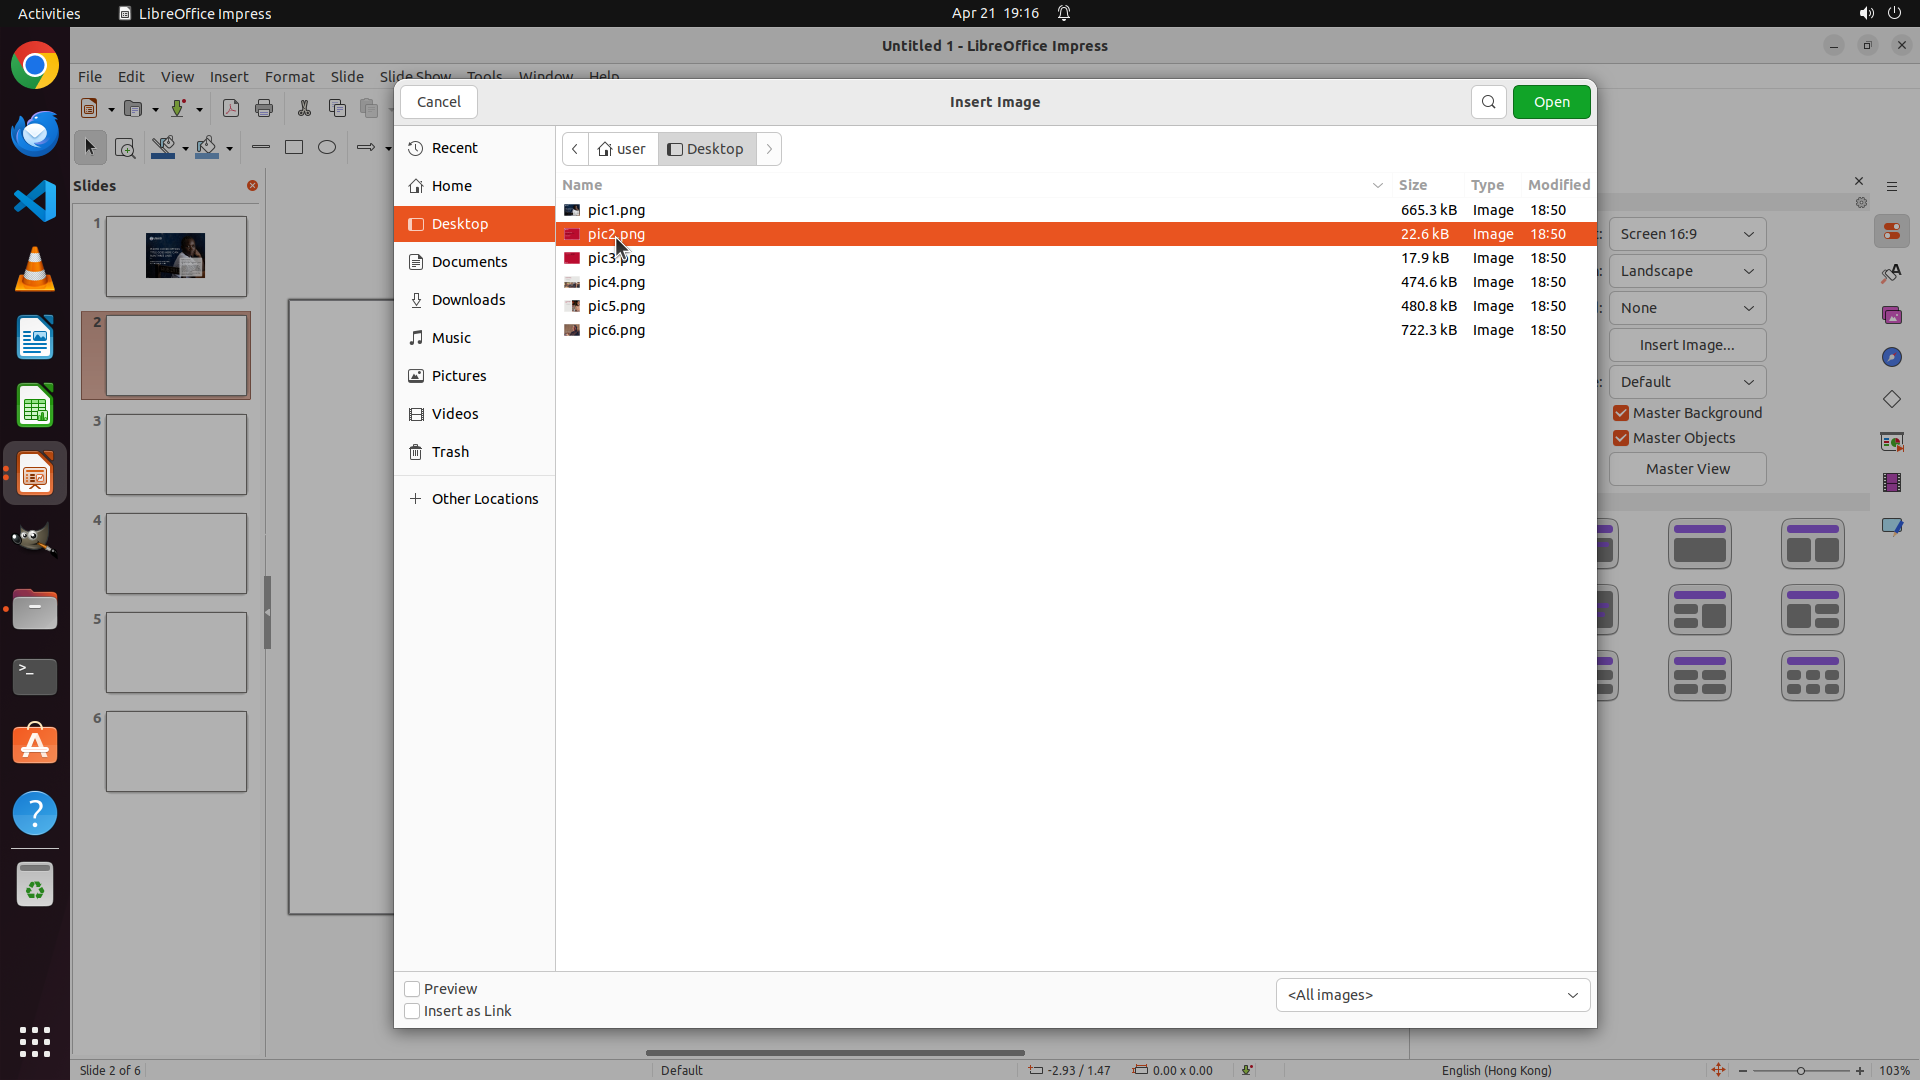Check the Insert as Link option
The image size is (1920, 1080).
[x=412, y=1011]
